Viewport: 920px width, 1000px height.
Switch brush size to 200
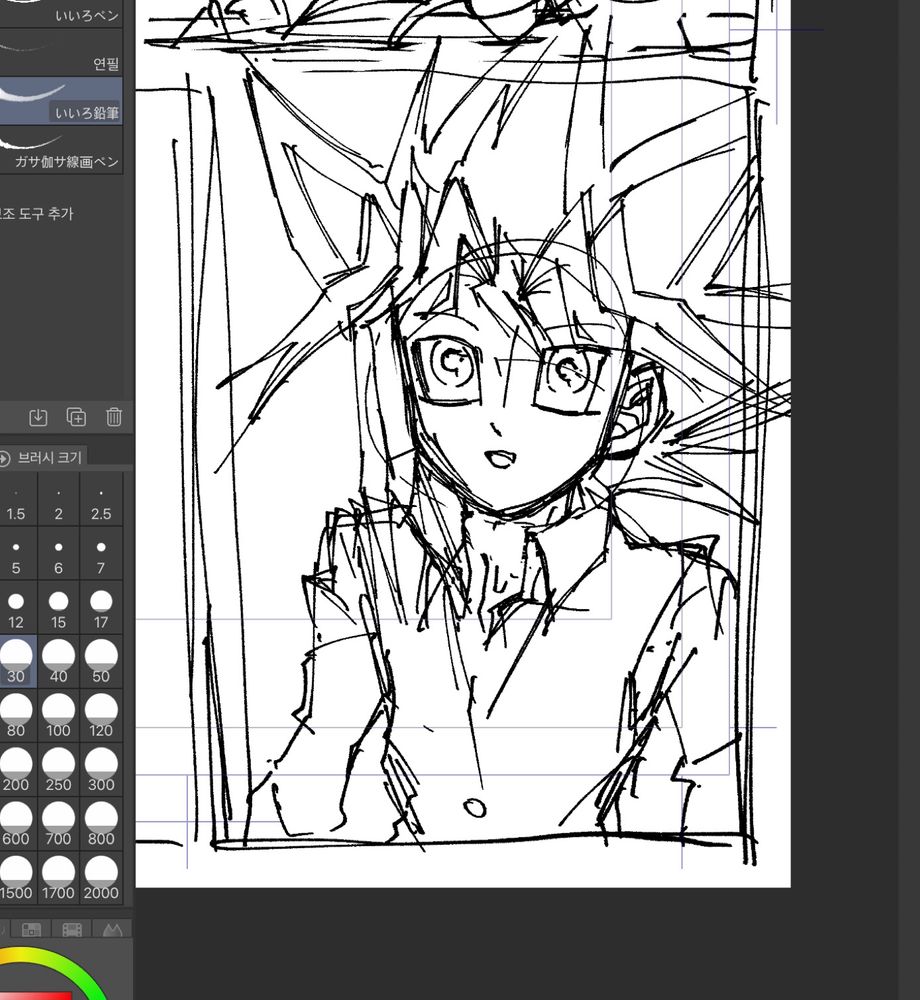[x=16, y=770]
